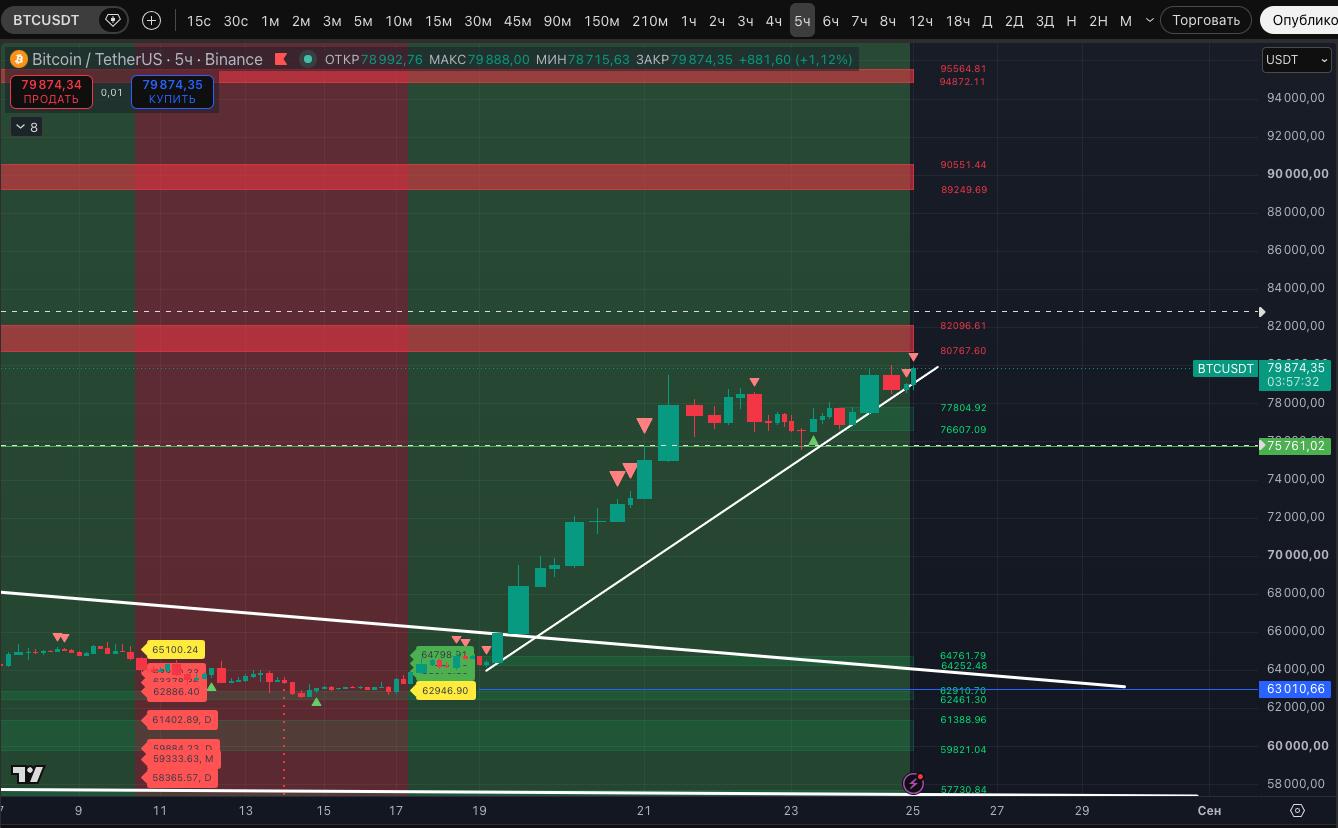Screen dimensions: 1338x828
Task: Switch to the 30с timeframe
Action: 236,21
